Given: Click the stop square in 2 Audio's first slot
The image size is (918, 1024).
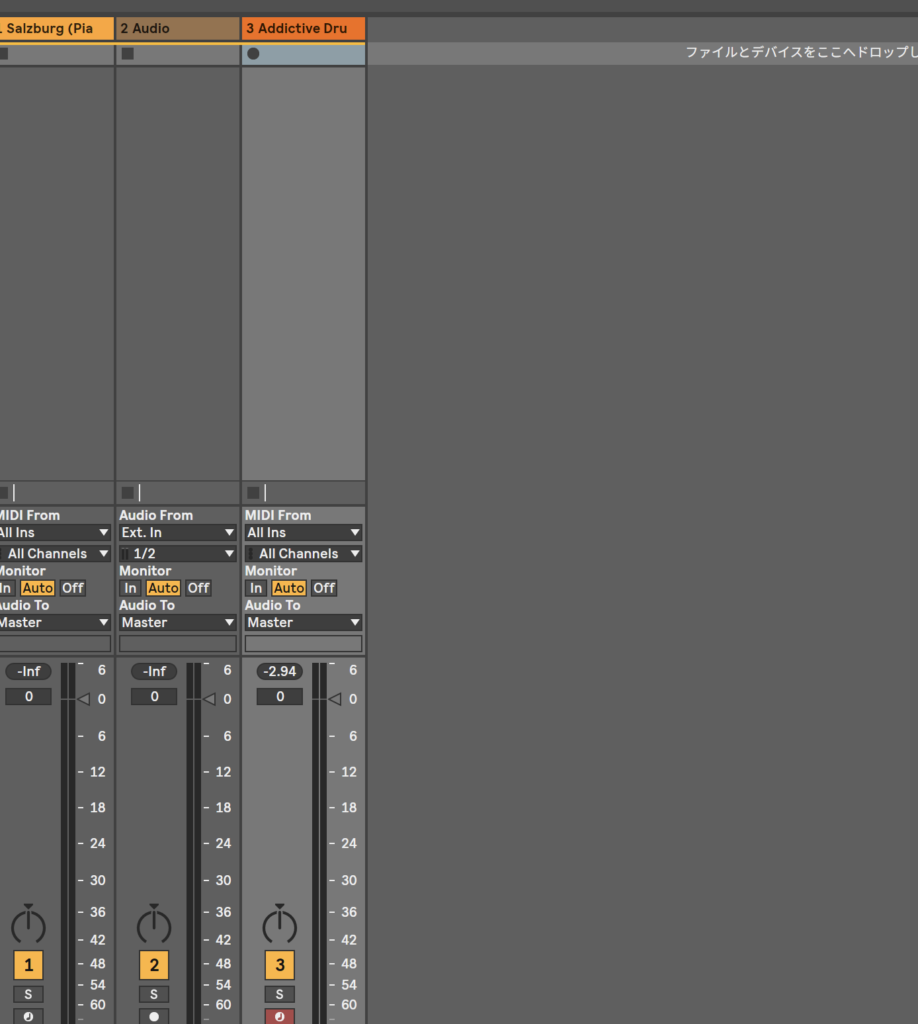Looking at the screenshot, I should [x=127, y=54].
